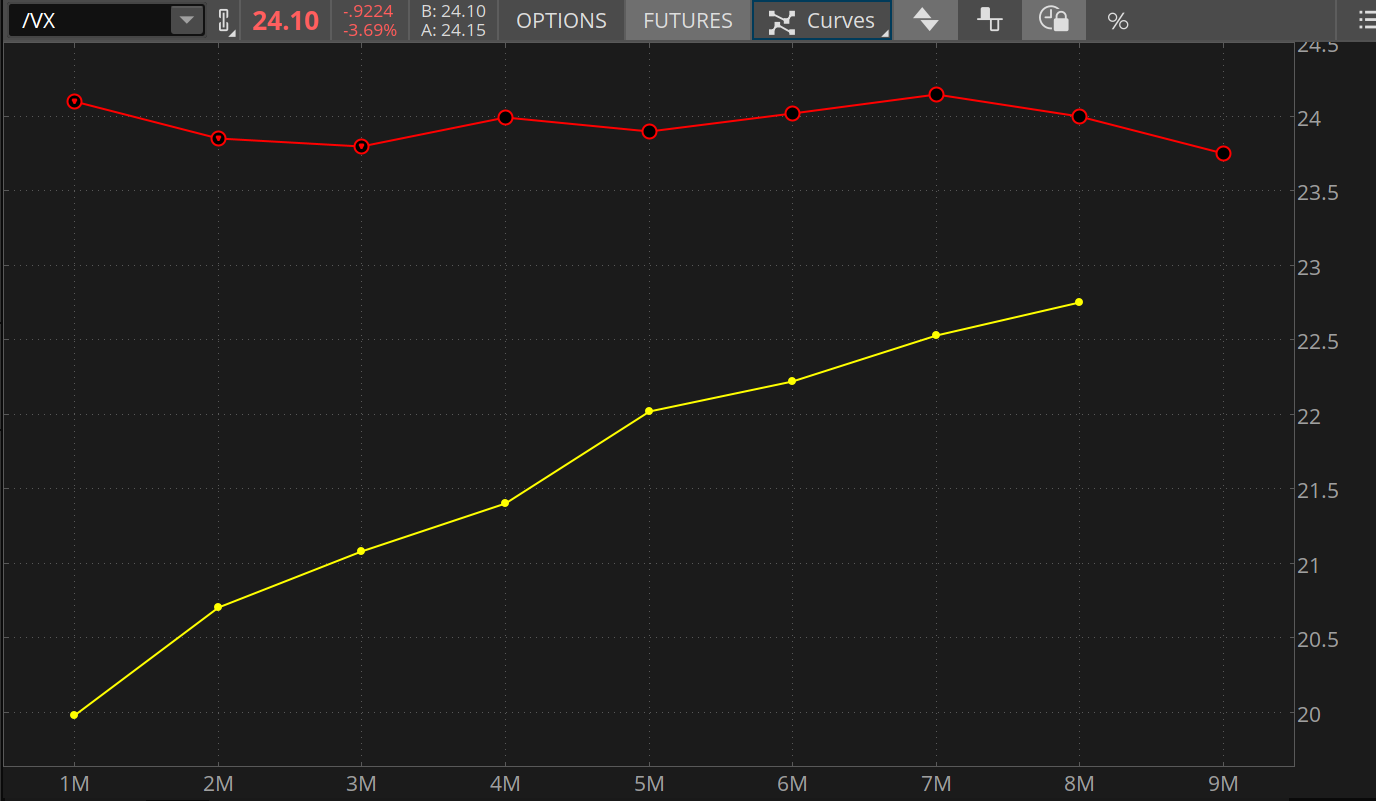Click the clock-lock time lock icon
1376x801 pixels.
coord(1053,20)
